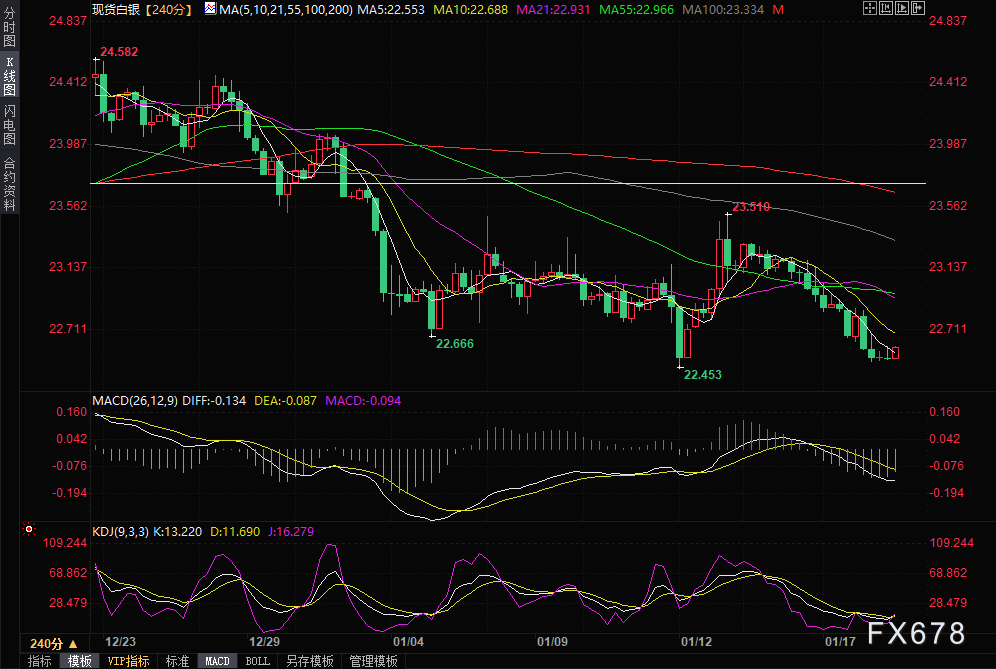The width and height of the screenshot is (996, 669).
Task: Click the 12/29 date on the time axis
Action: coord(264,642)
